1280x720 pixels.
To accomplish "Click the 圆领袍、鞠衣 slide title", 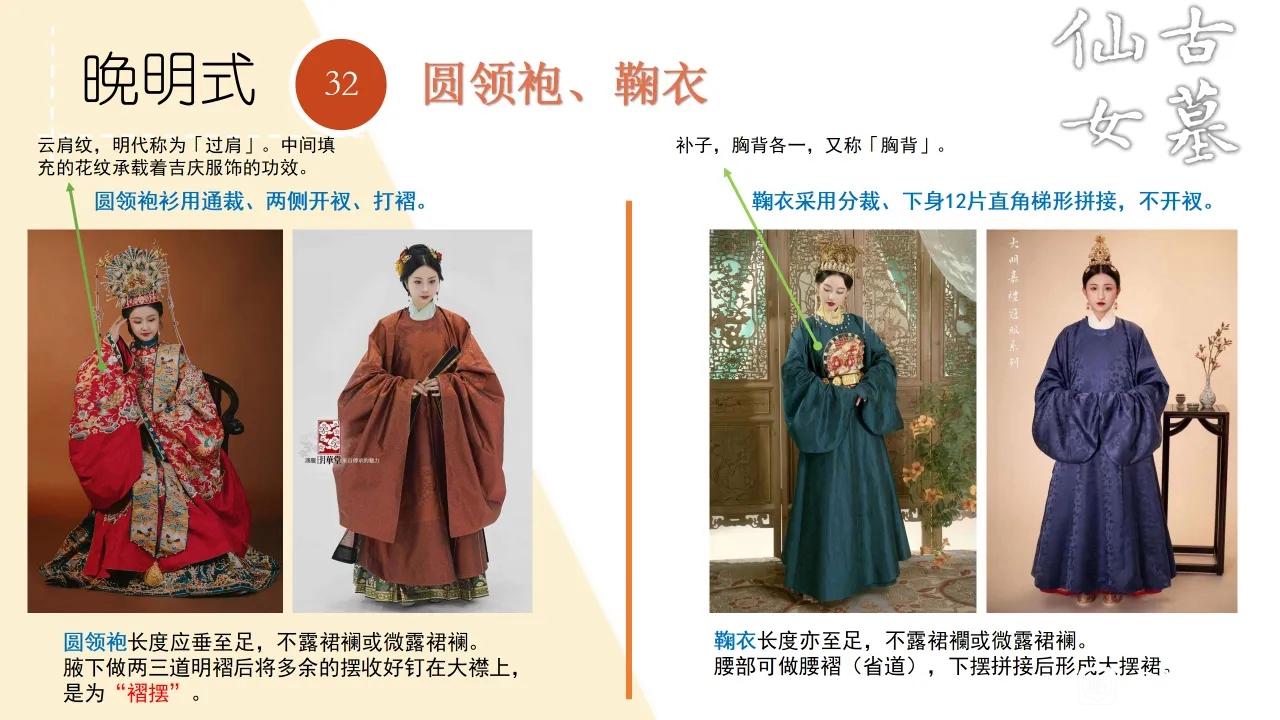I will click(x=565, y=83).
